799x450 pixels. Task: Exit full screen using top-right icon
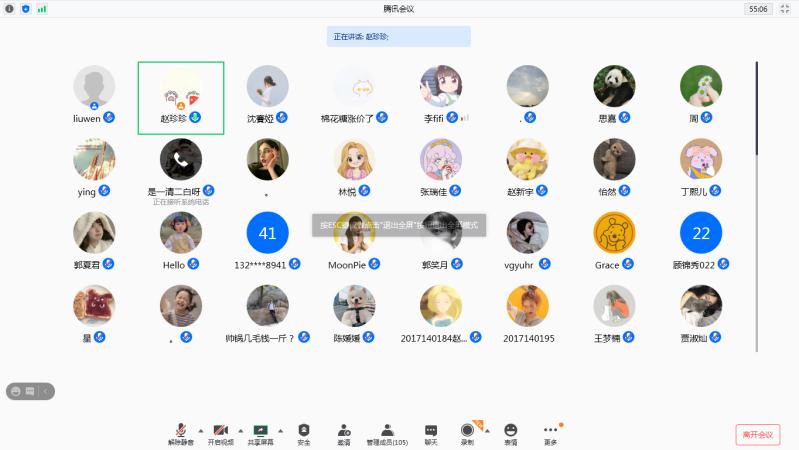tap(784, 9)
